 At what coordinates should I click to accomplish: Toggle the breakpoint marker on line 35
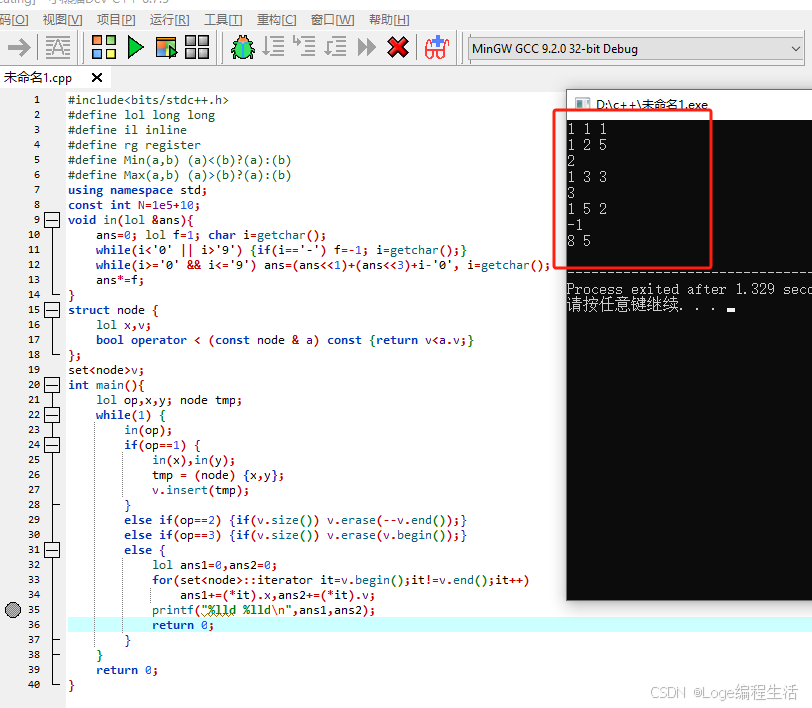coord(13,610)
